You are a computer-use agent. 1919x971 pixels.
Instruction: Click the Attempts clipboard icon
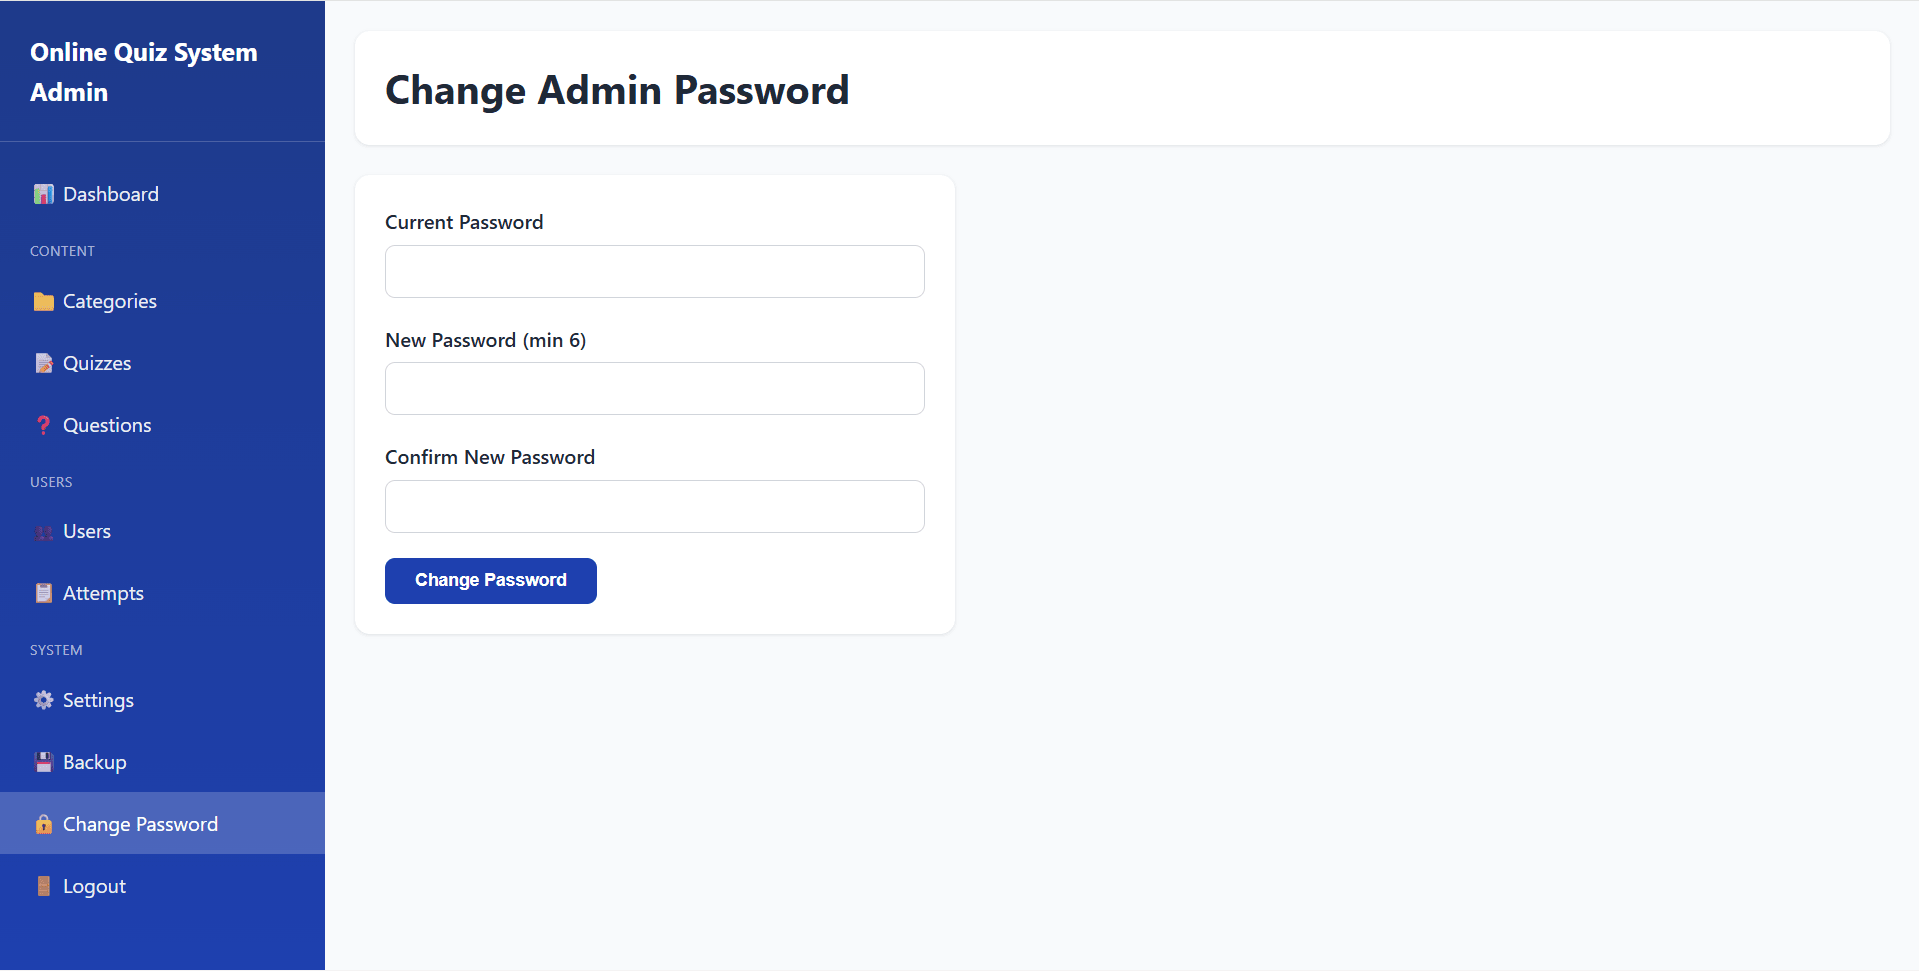(x=43, y=593)
